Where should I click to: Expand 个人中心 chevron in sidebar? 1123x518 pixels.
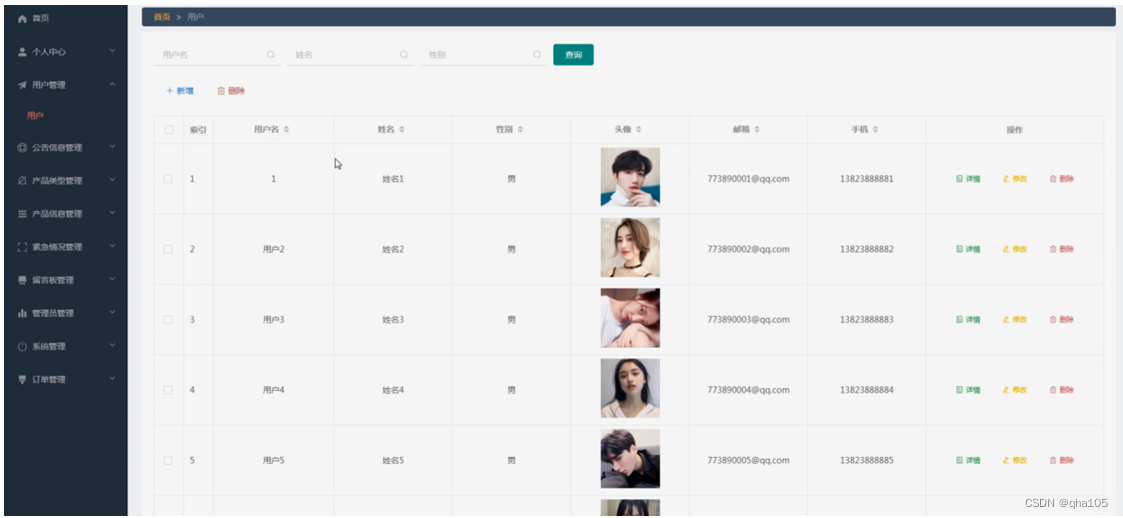tap(112, 51)
